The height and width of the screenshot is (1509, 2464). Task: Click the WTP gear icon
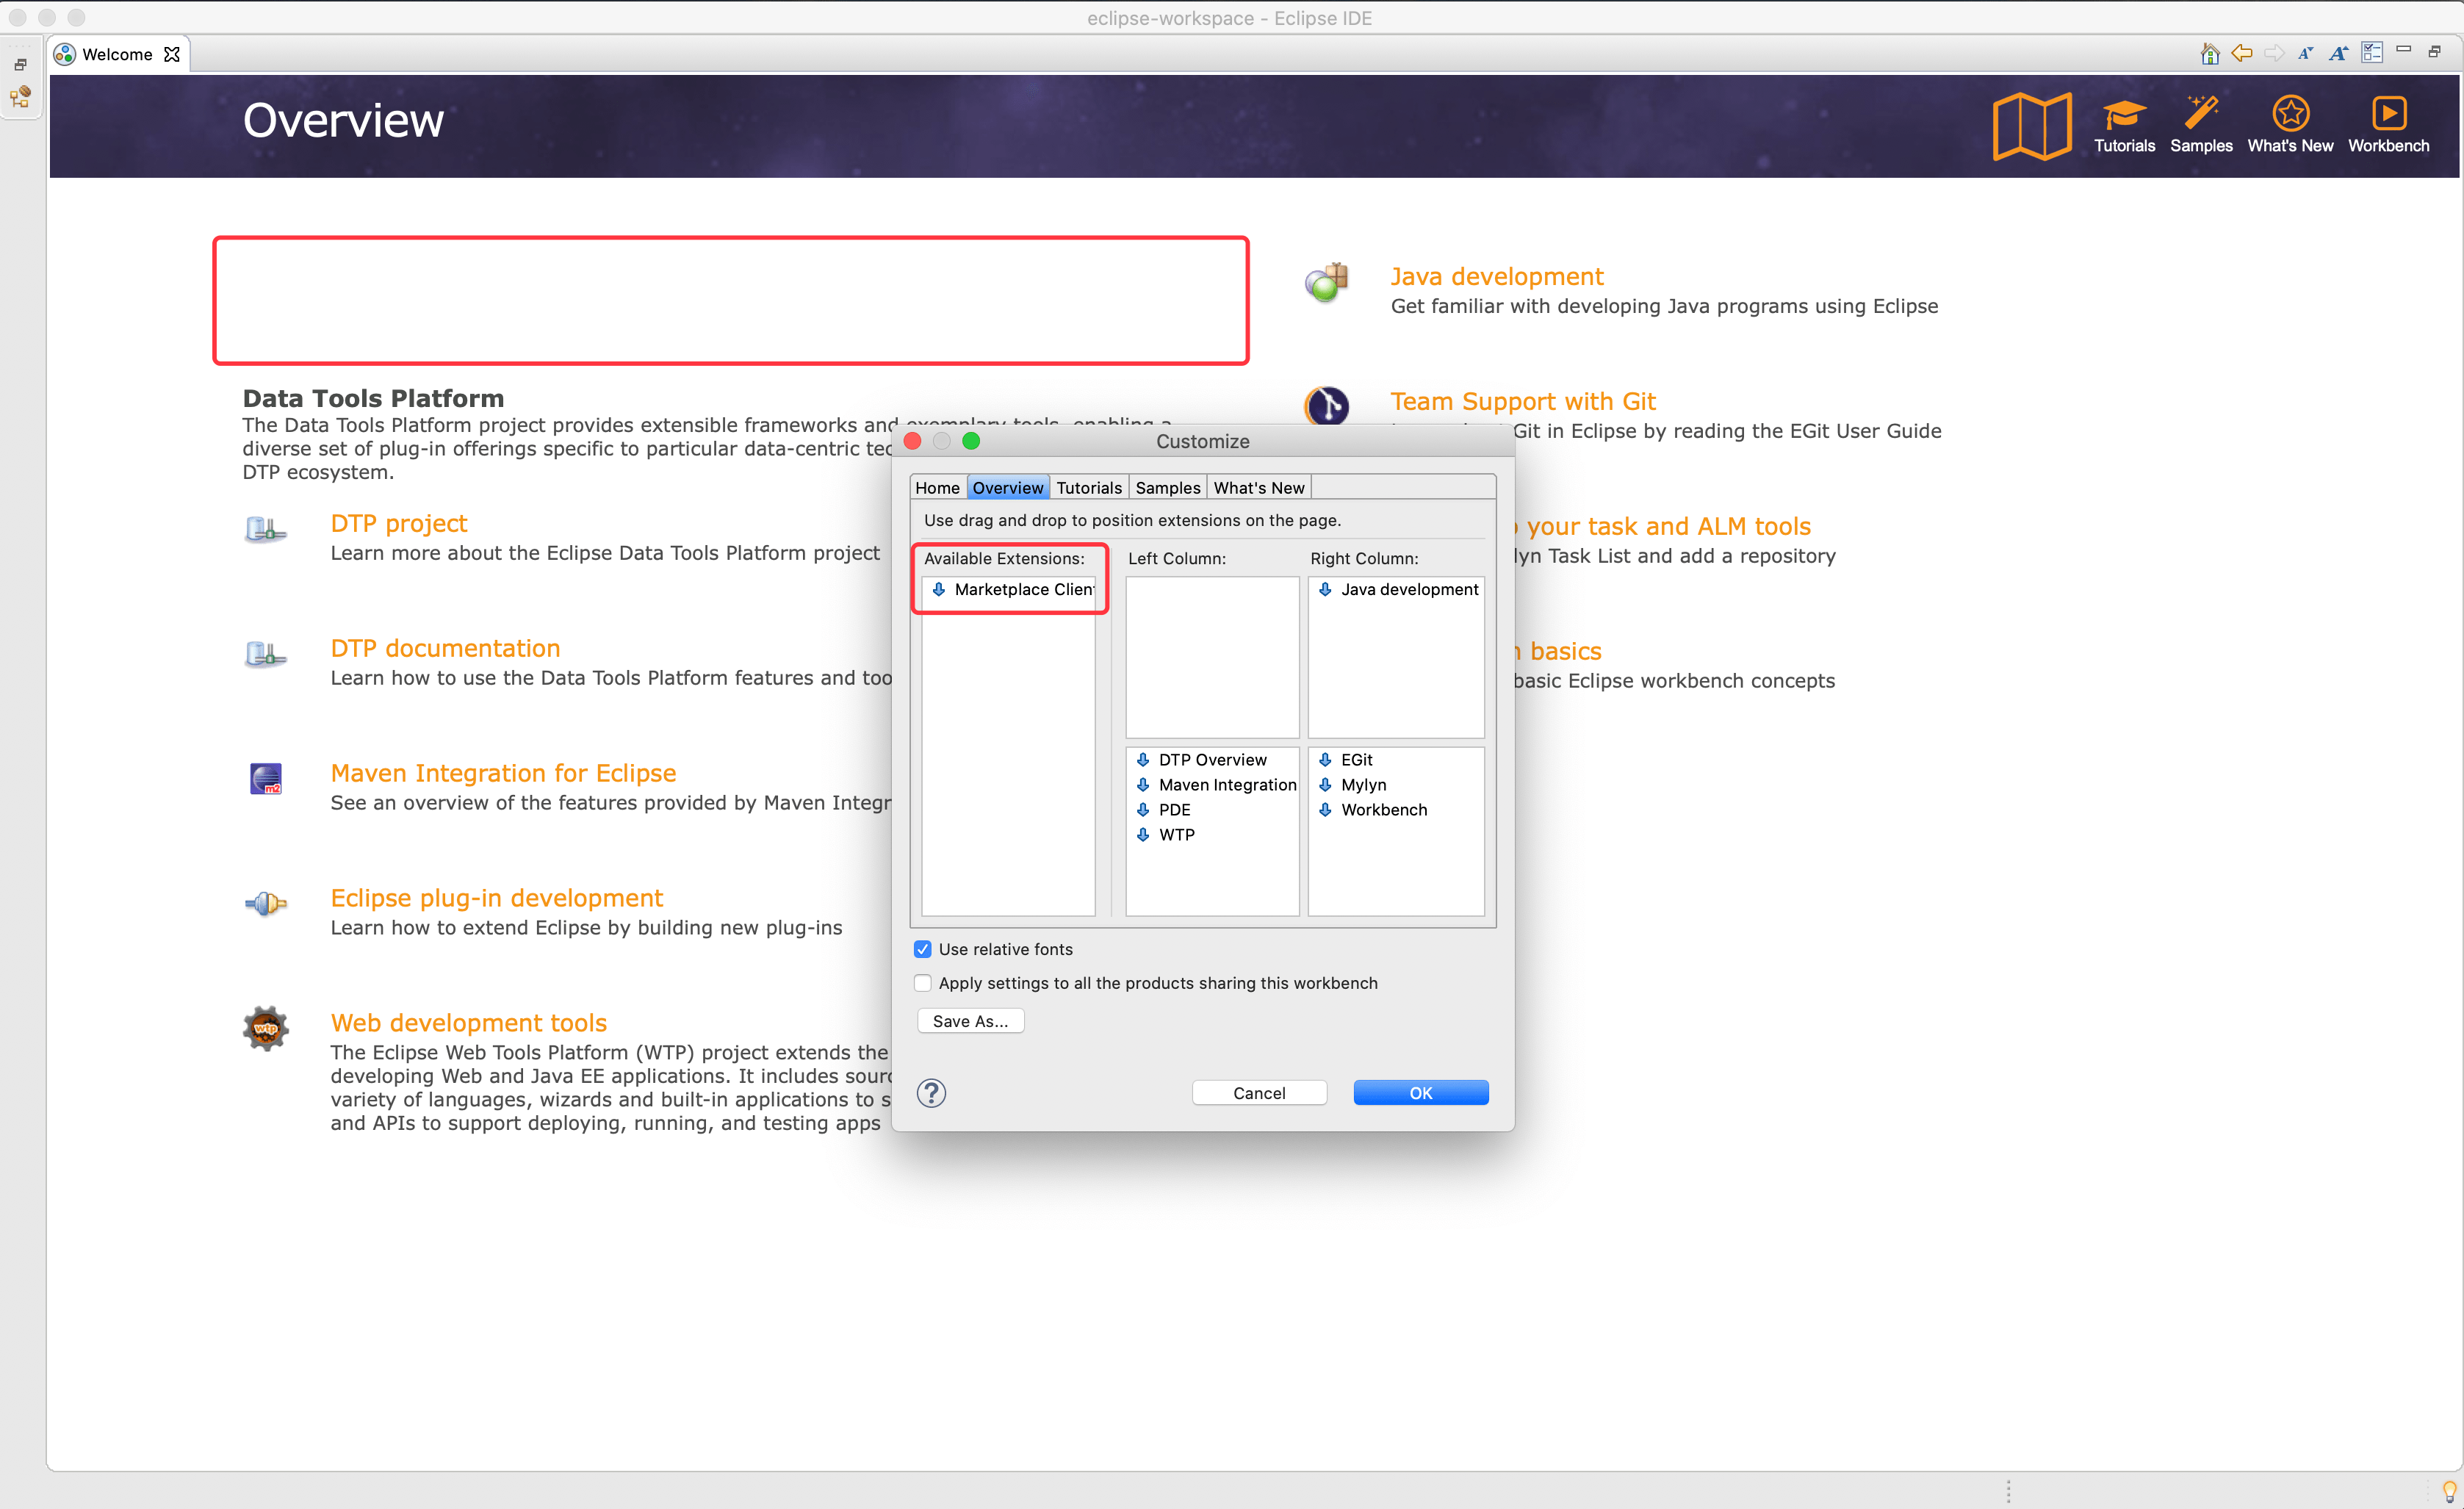(266, 1028)
